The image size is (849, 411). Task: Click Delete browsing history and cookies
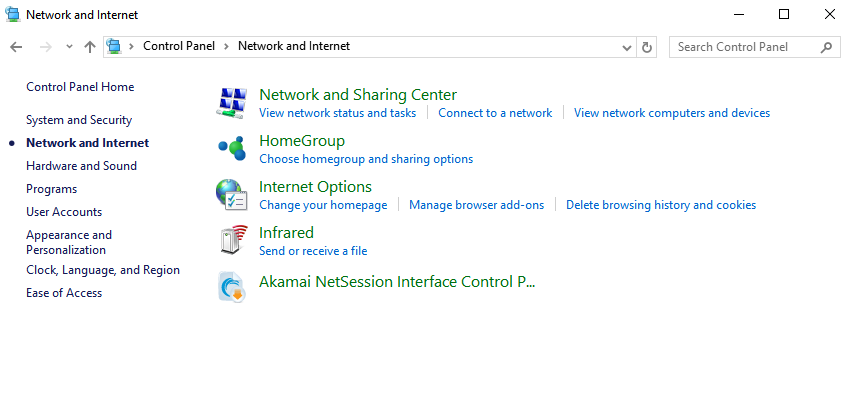tap(661, 205)
